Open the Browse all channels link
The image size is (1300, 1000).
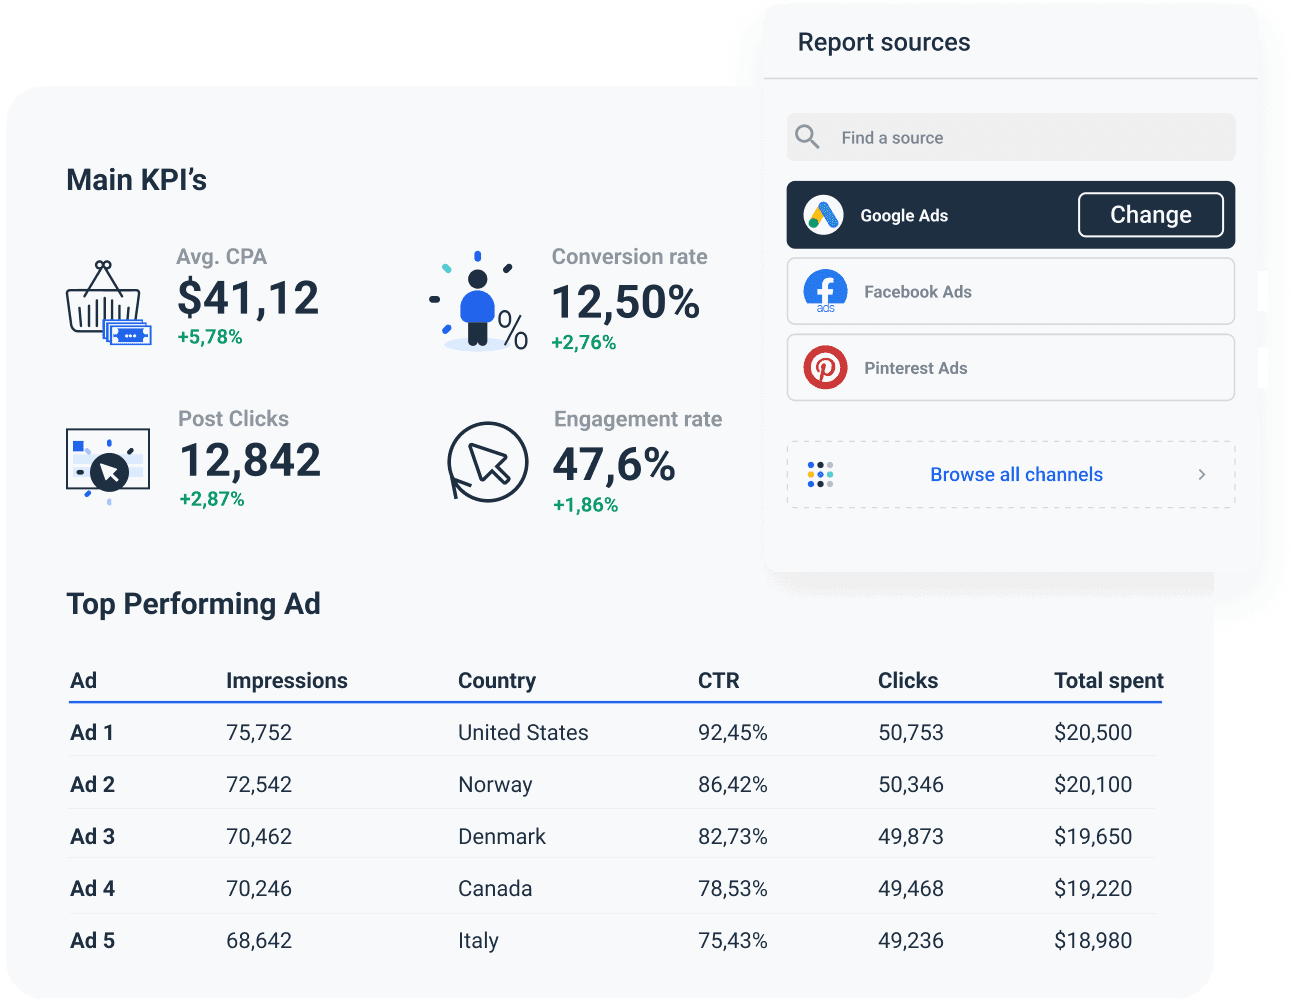pos(1016,474)
